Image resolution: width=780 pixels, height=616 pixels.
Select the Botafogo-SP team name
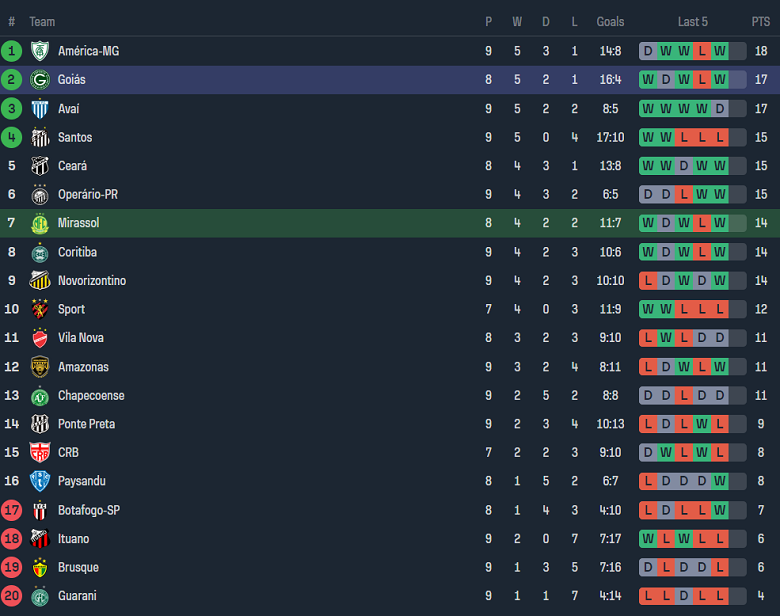[x=90, y=510]
